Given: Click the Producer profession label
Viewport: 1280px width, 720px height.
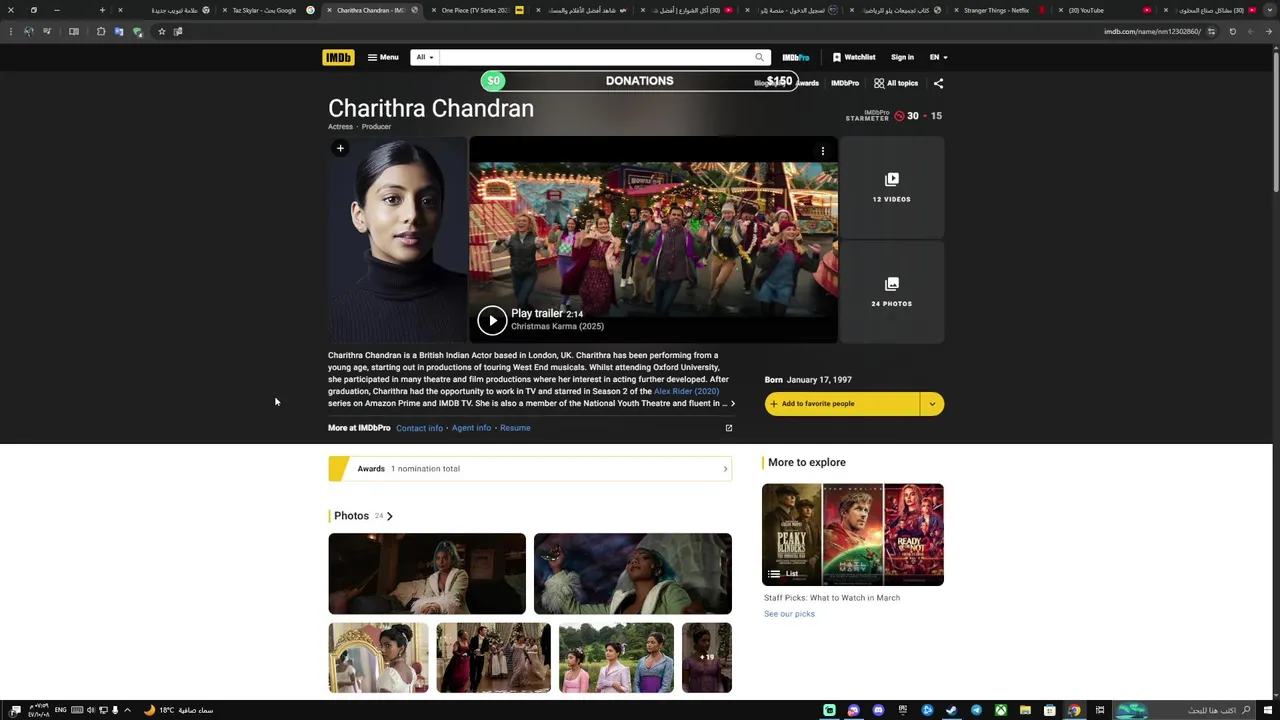Looking at the screenshot, I should click(376, 127).
